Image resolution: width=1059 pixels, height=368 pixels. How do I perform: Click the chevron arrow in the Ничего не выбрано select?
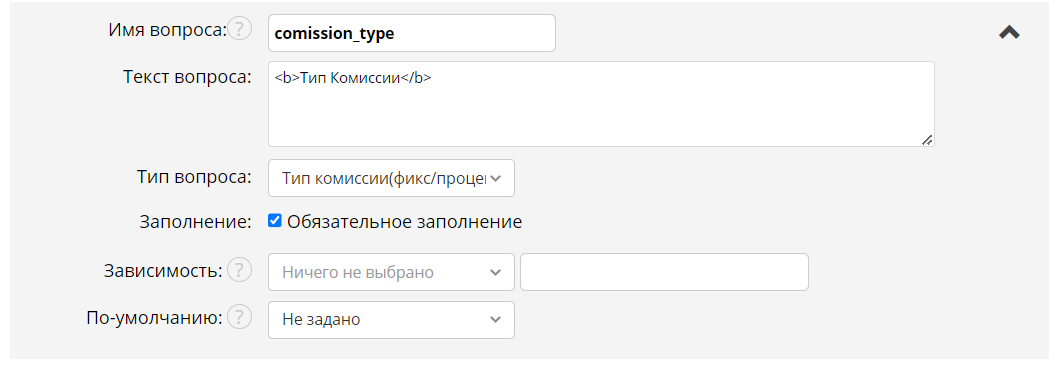coord(496,273)
